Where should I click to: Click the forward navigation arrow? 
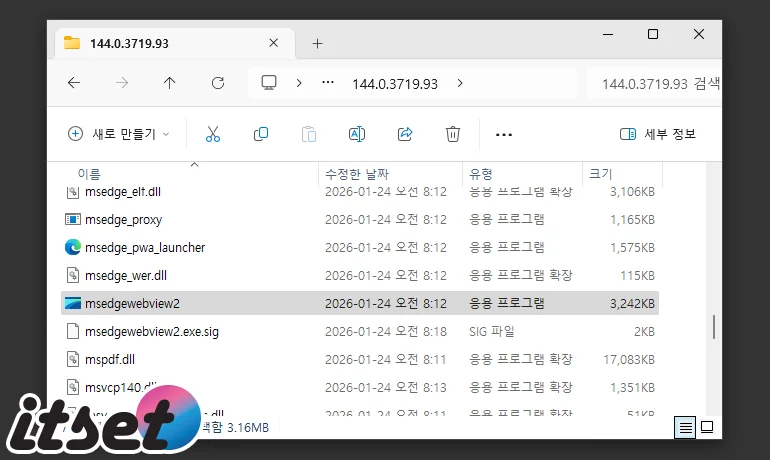122,83
